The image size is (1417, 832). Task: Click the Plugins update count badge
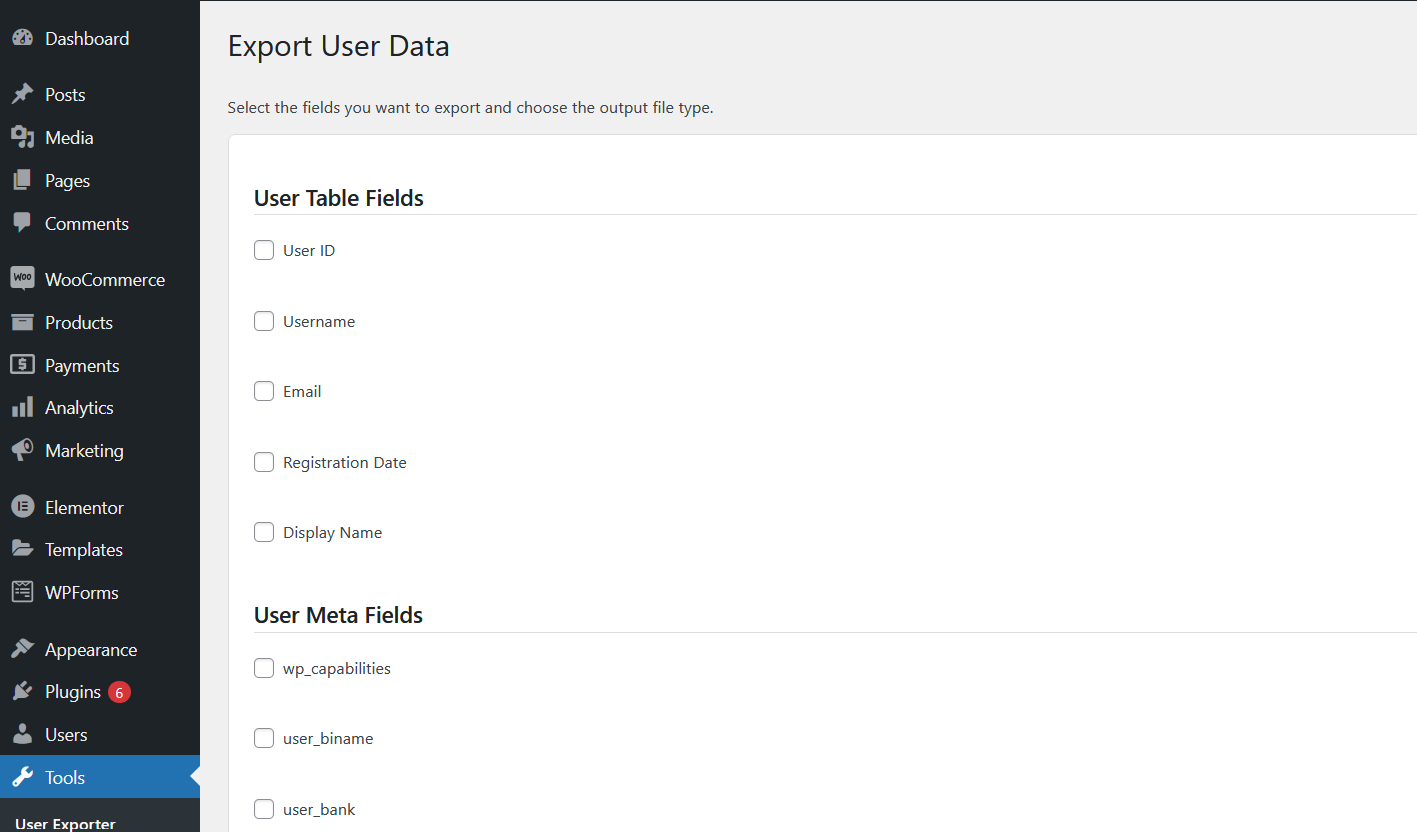(x=119, y=692)
